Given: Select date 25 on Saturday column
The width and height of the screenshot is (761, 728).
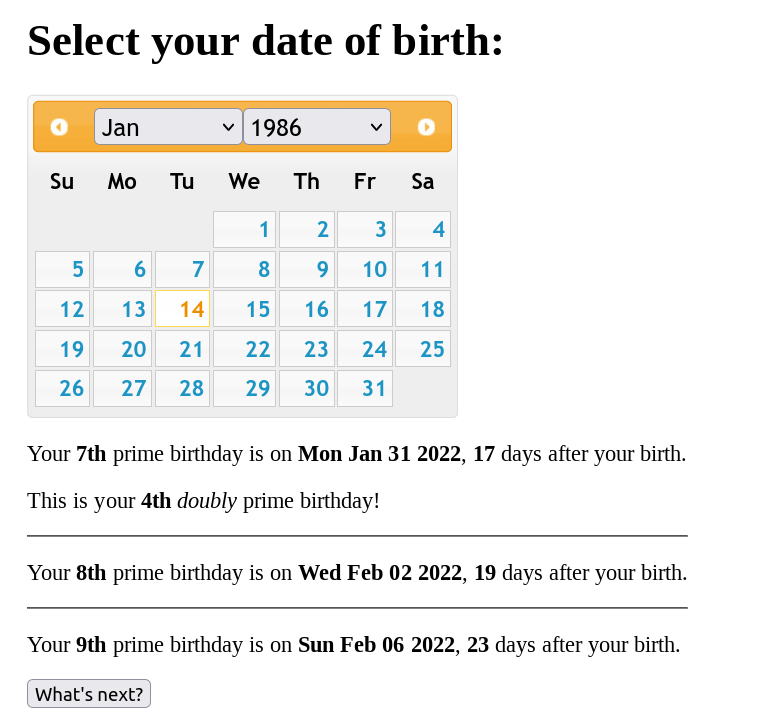Looking at the screenshot, I should coord(423,349).
